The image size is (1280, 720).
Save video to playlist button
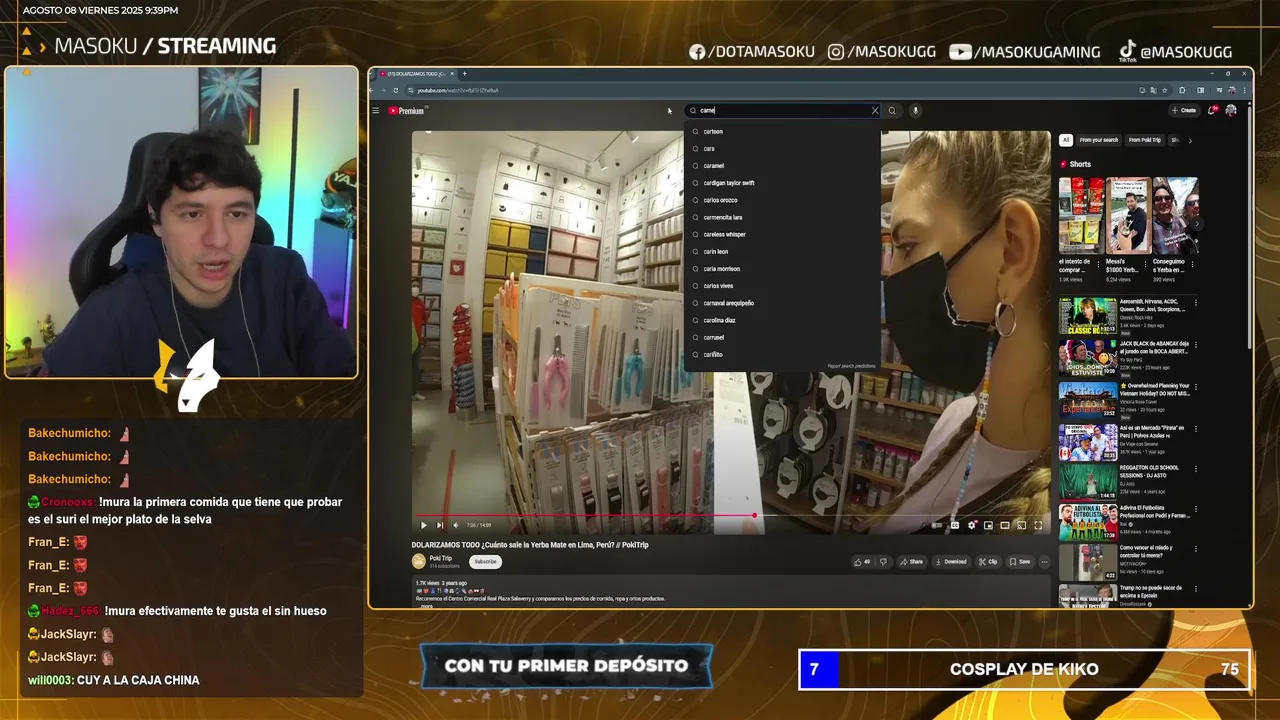(x=1020, y=562)
